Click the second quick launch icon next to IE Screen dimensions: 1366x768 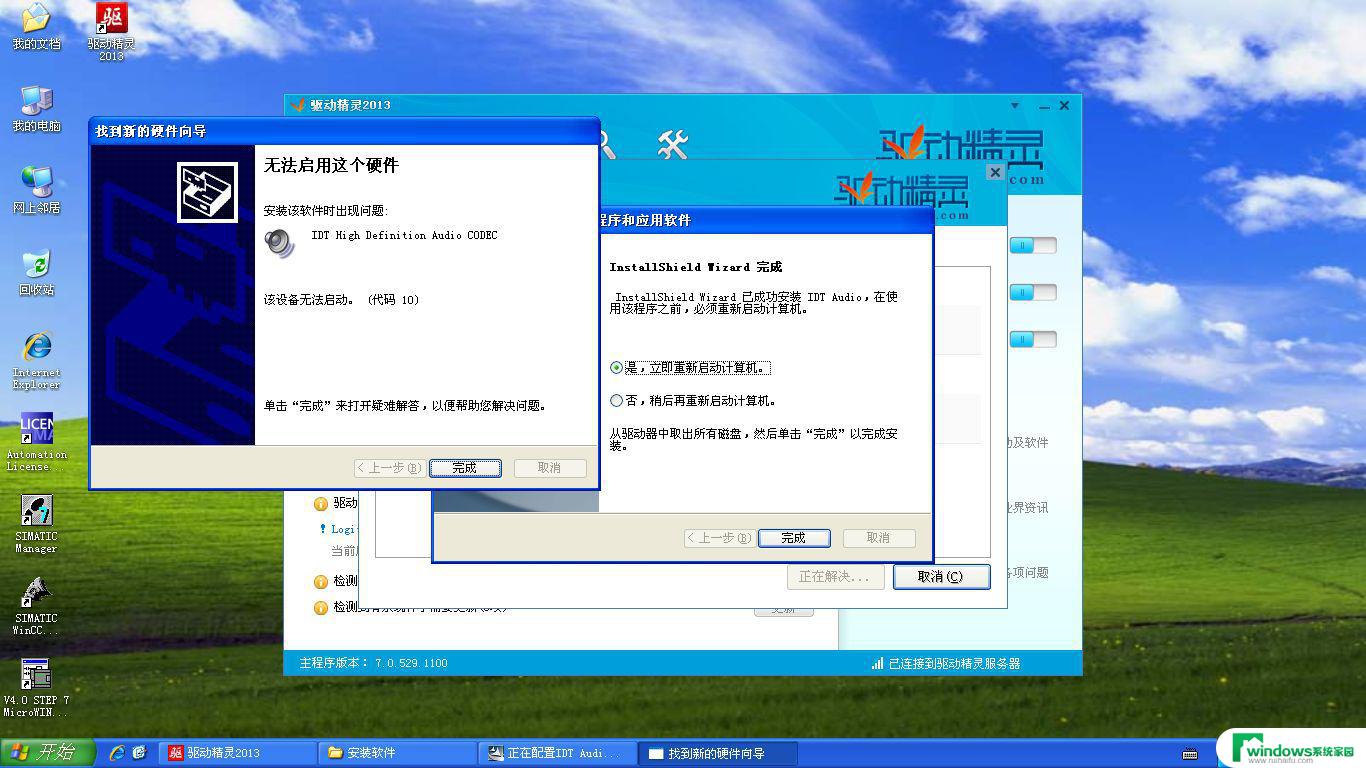pos(140,753)
